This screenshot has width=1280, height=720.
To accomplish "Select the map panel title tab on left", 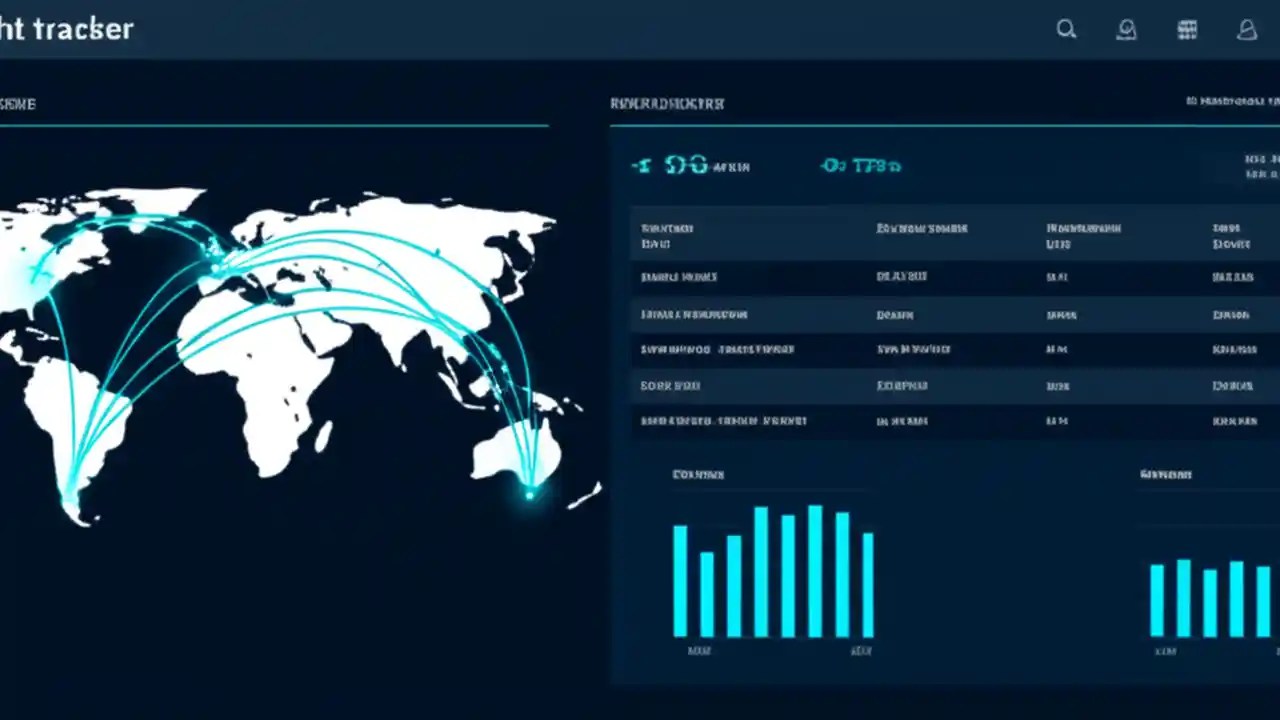I will point(18,104).
